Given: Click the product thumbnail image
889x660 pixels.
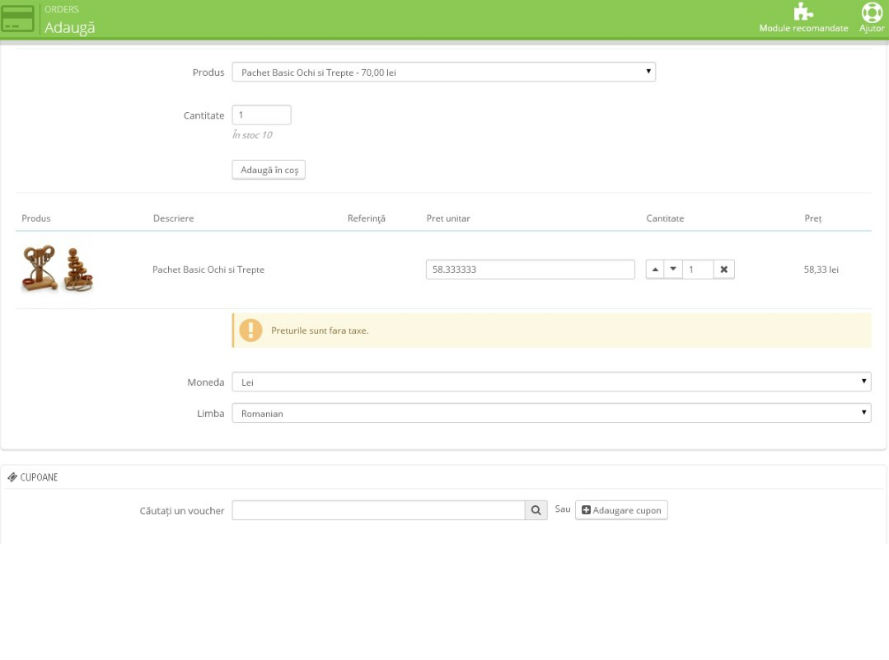Looking at the screenshot, I should coord(58,270).
